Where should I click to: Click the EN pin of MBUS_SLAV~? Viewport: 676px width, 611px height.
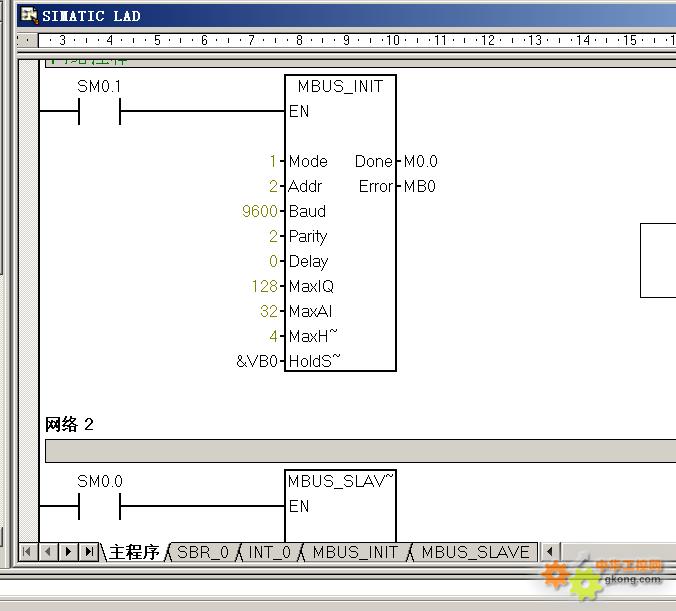point(299,506)
